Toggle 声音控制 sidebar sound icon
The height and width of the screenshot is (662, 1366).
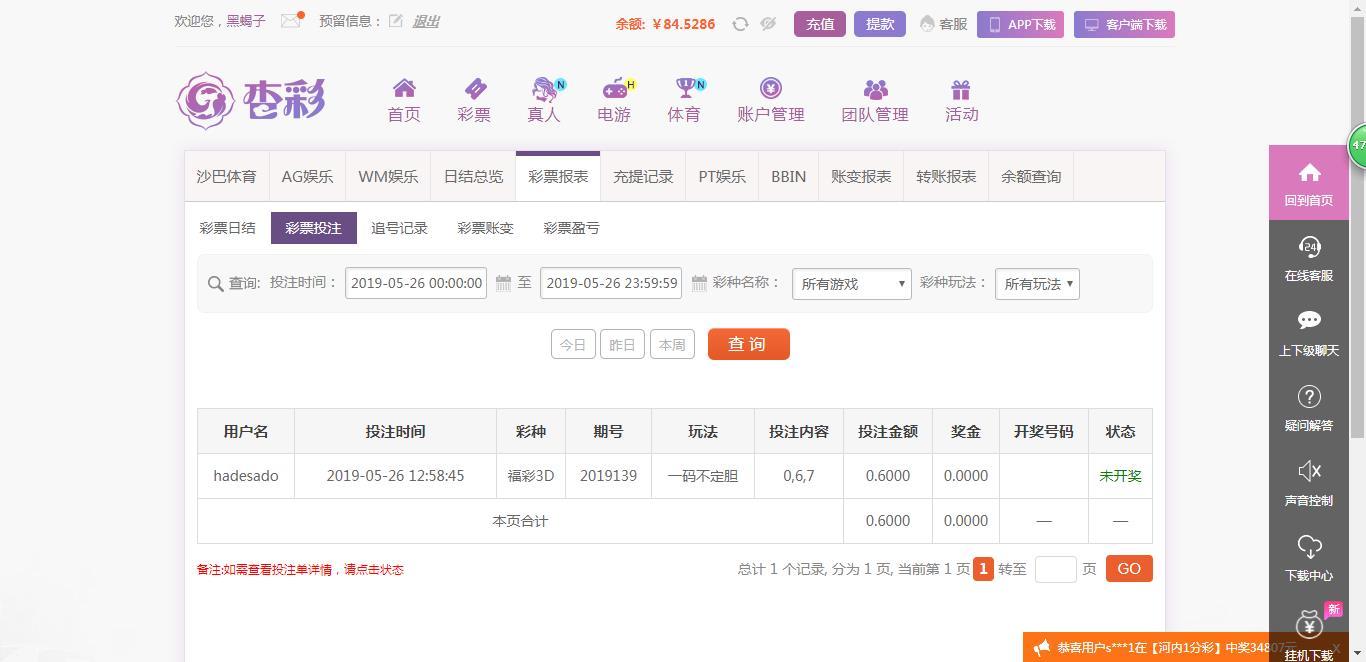[1309, 471]
